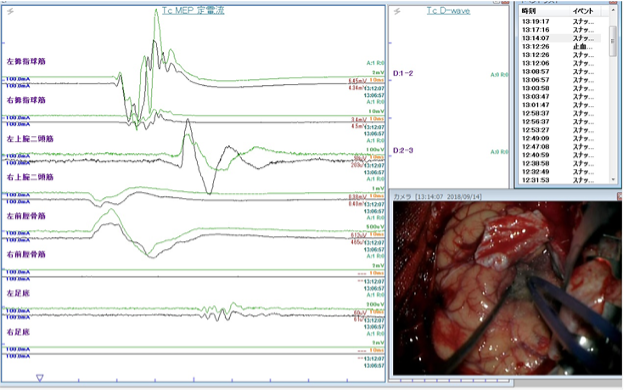Image resolution: width=625 pixels, height=391 pixels.
Task: Click the surgical camera image
Action: click(x=507, y=288)
